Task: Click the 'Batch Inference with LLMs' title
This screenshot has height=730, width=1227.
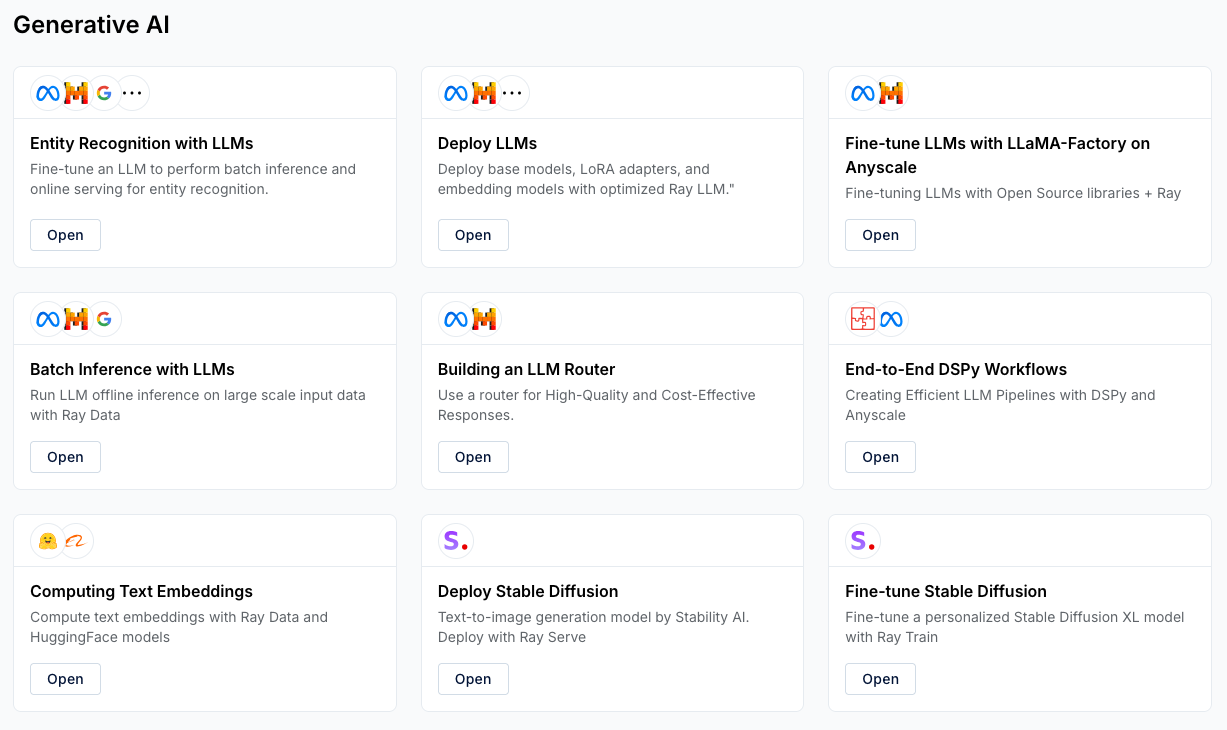Action: coord(132,370)
